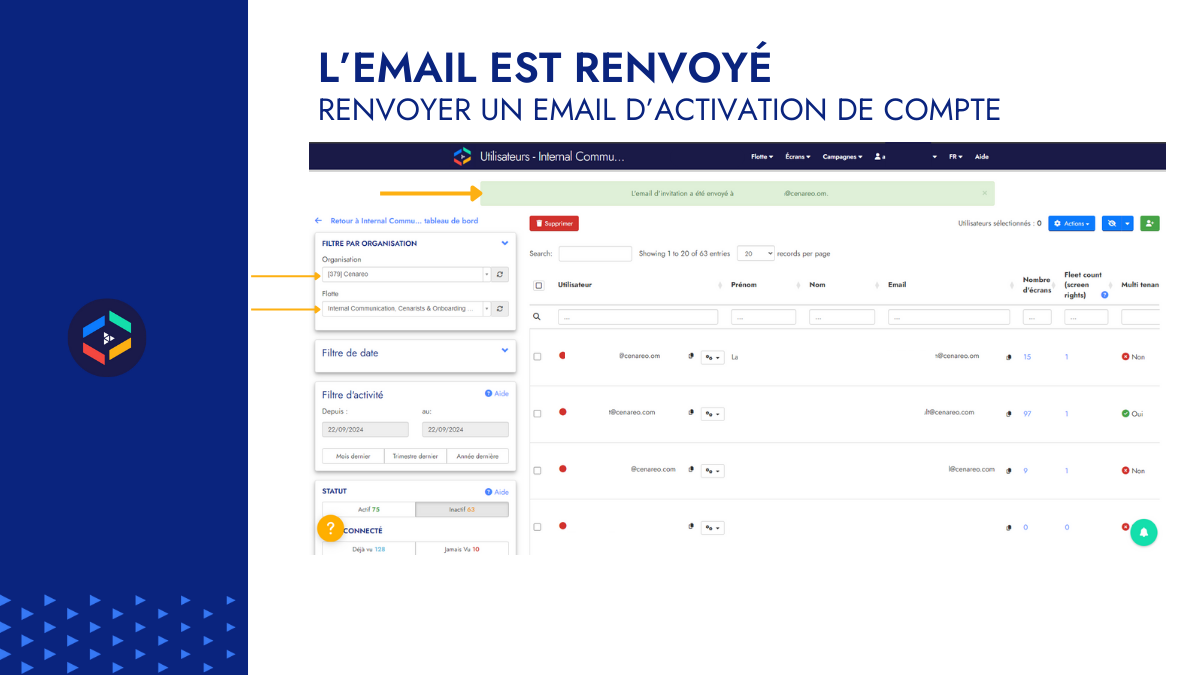Click the green add user button
This screenshot has width=1200, height=675.
click(1150, 224)
